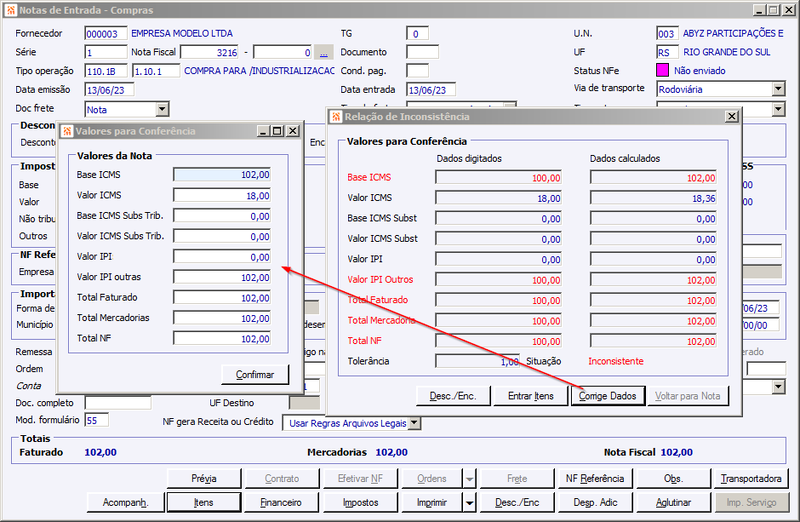Click the Voltar para Nota button
Screen dimensions: 800x522
tap(687, 396)
